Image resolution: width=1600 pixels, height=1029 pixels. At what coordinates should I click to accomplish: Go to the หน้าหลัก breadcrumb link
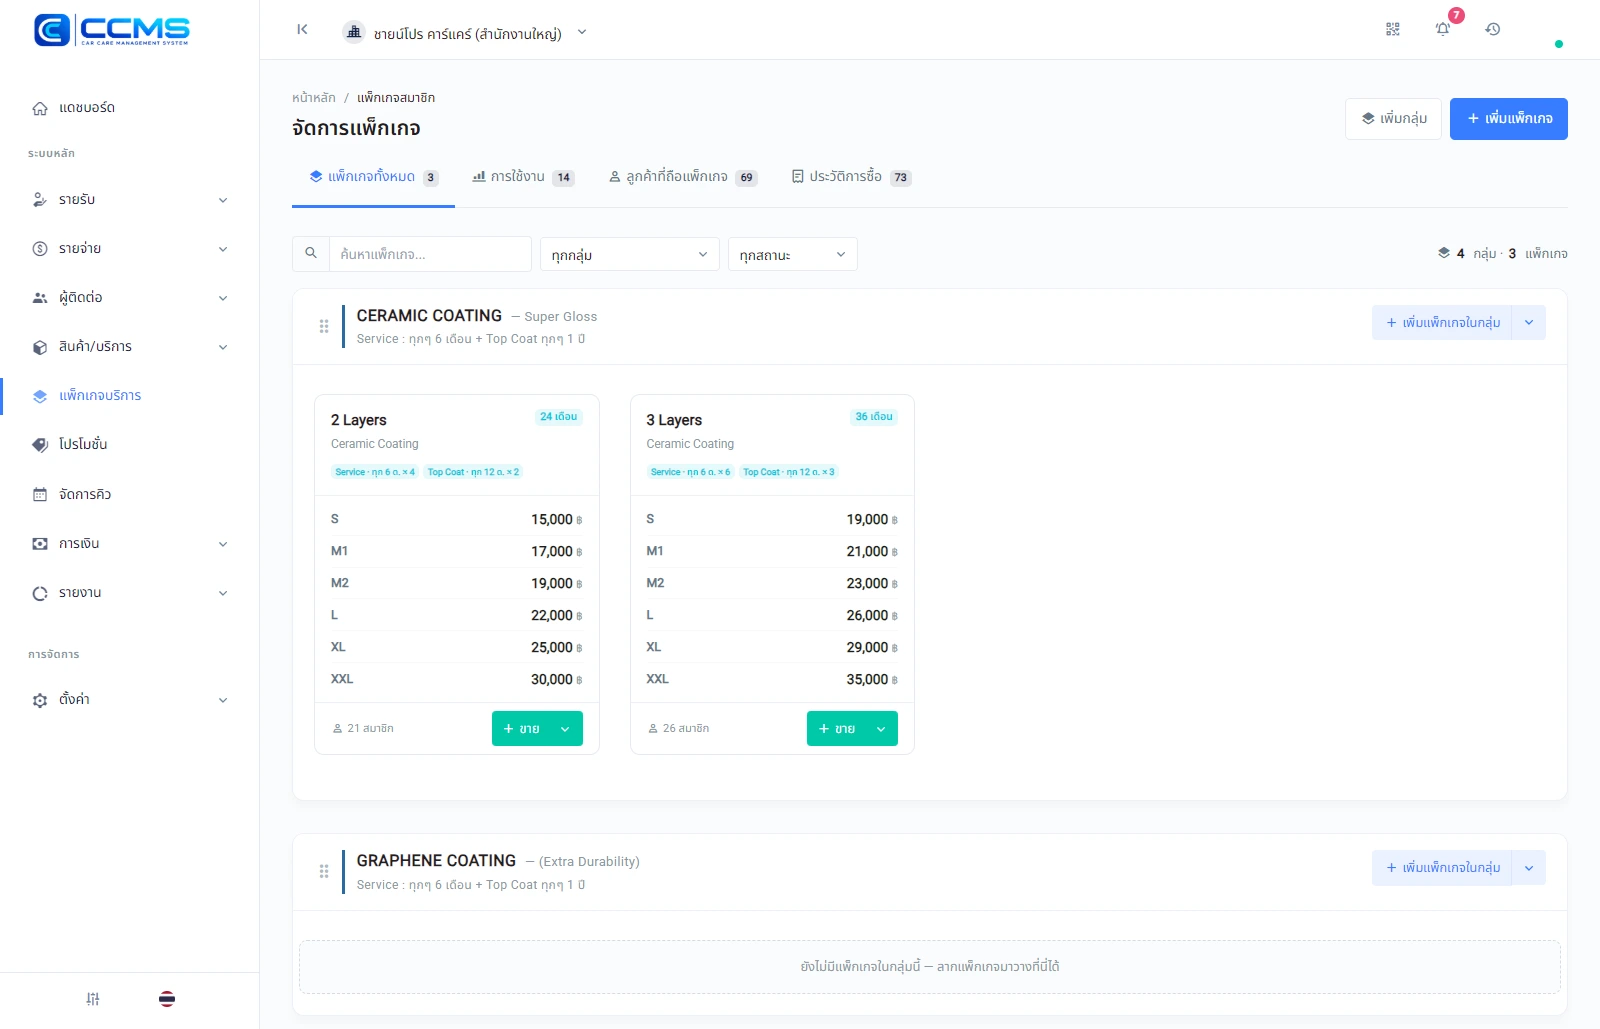[x=314, y=98]
